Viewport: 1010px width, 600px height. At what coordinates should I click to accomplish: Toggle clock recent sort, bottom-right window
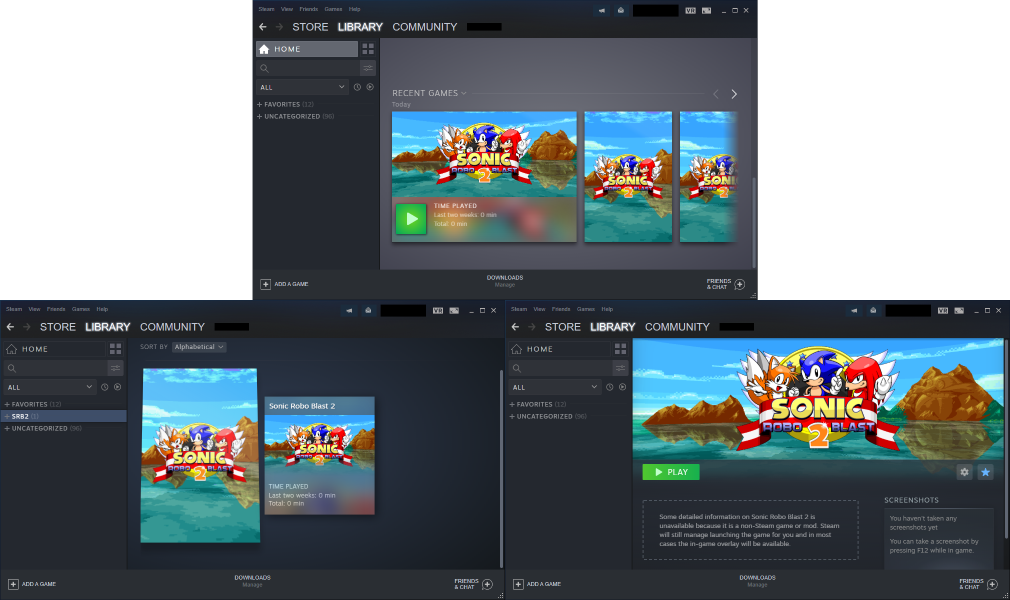pos(610,387)
